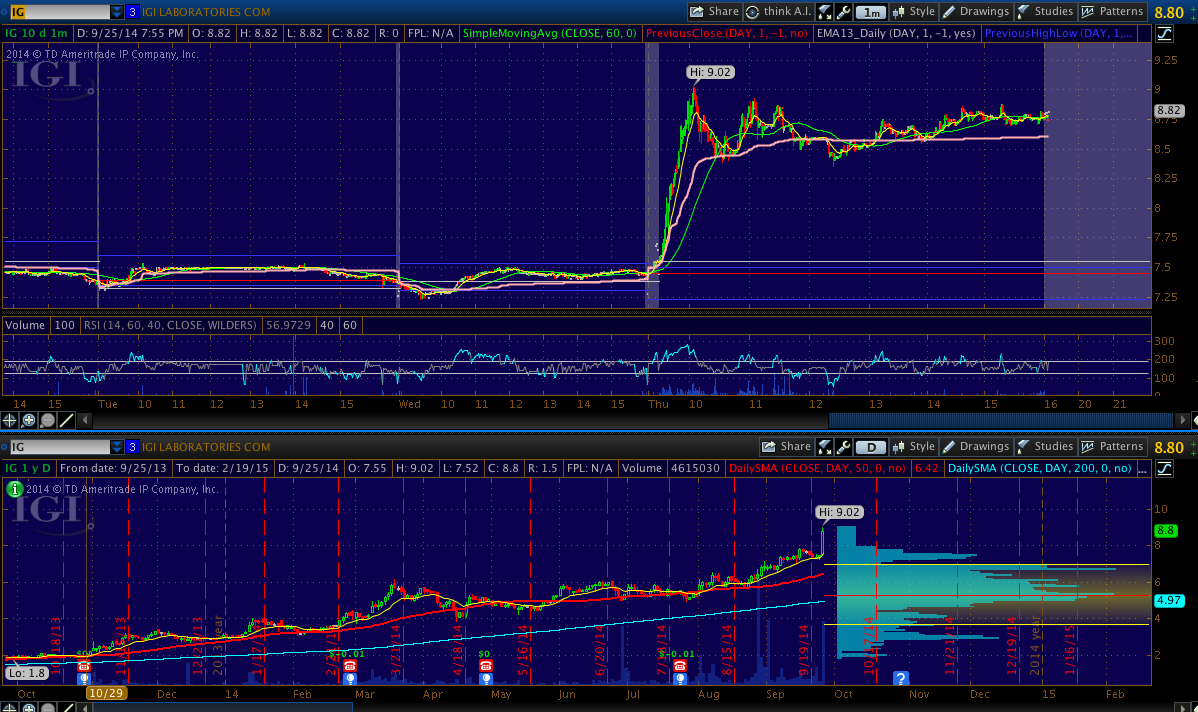Toggle price scale mode icon in top chart
1198x712 pixels.
click(1164, 34)
